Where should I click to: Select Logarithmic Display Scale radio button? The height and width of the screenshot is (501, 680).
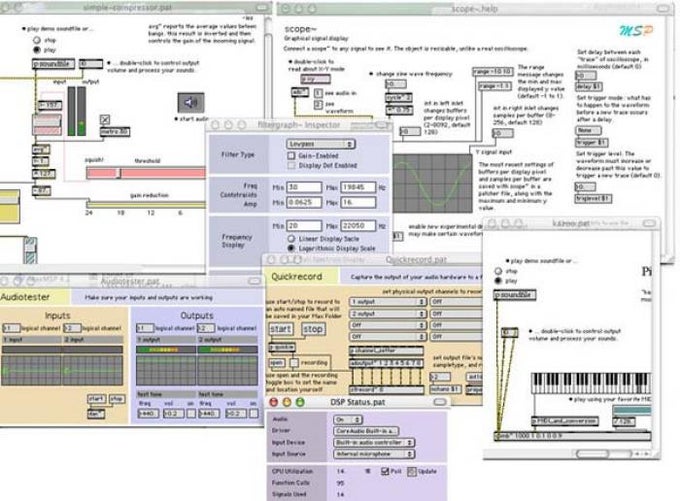point(291,249)
